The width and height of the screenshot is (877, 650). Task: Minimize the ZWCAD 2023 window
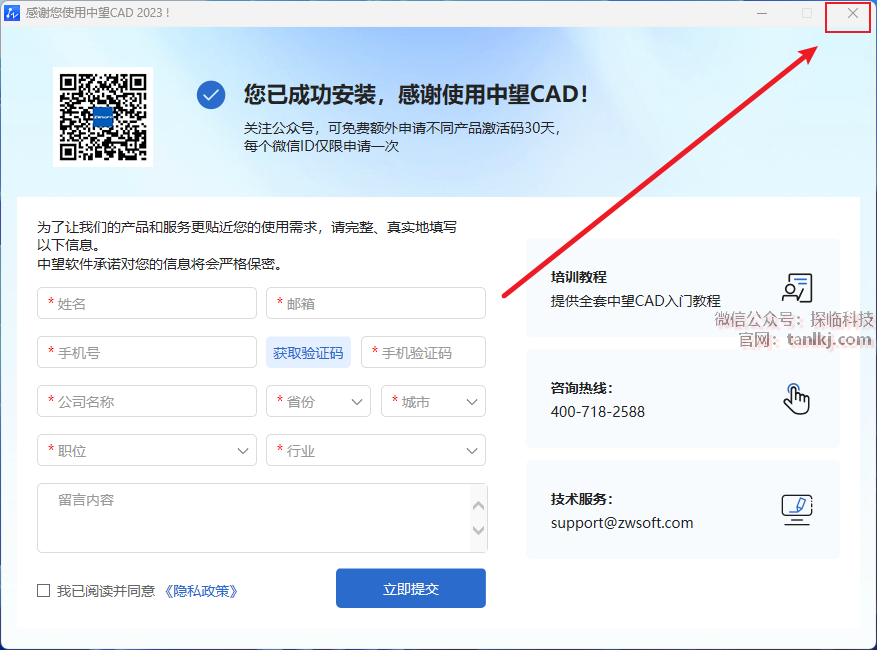762,13
